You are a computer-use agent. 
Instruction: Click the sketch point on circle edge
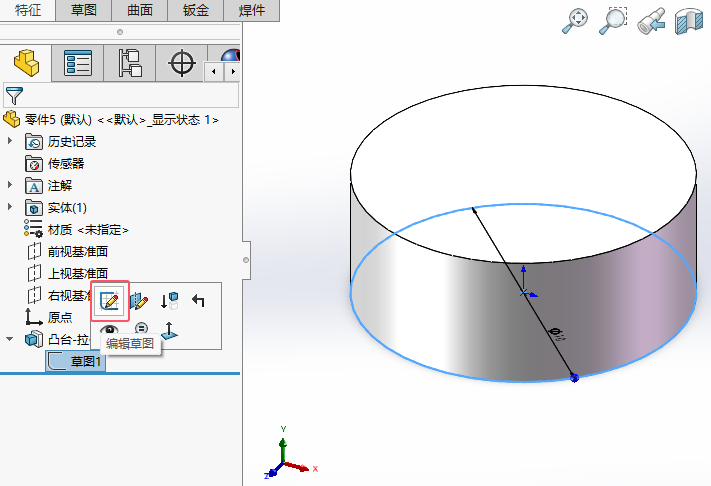click(574, 378)
